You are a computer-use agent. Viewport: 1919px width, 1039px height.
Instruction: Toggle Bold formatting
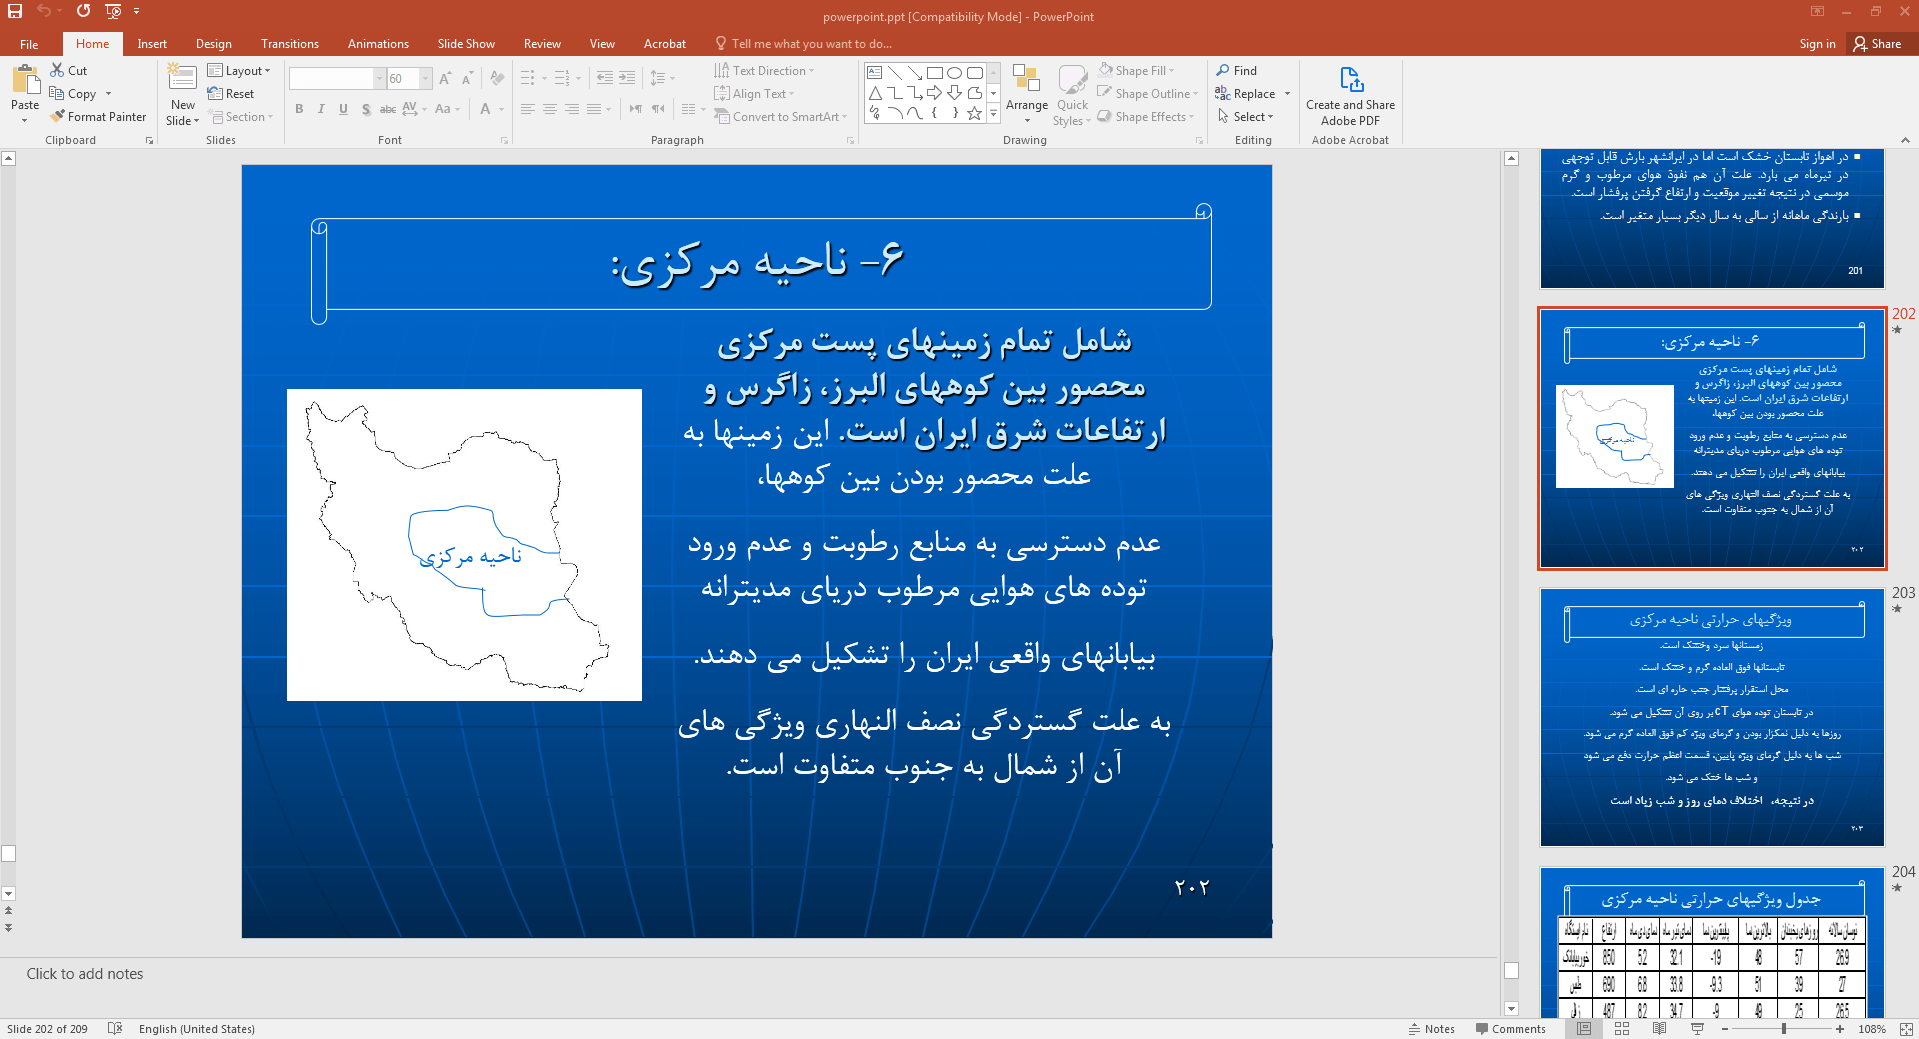[299, 109]
